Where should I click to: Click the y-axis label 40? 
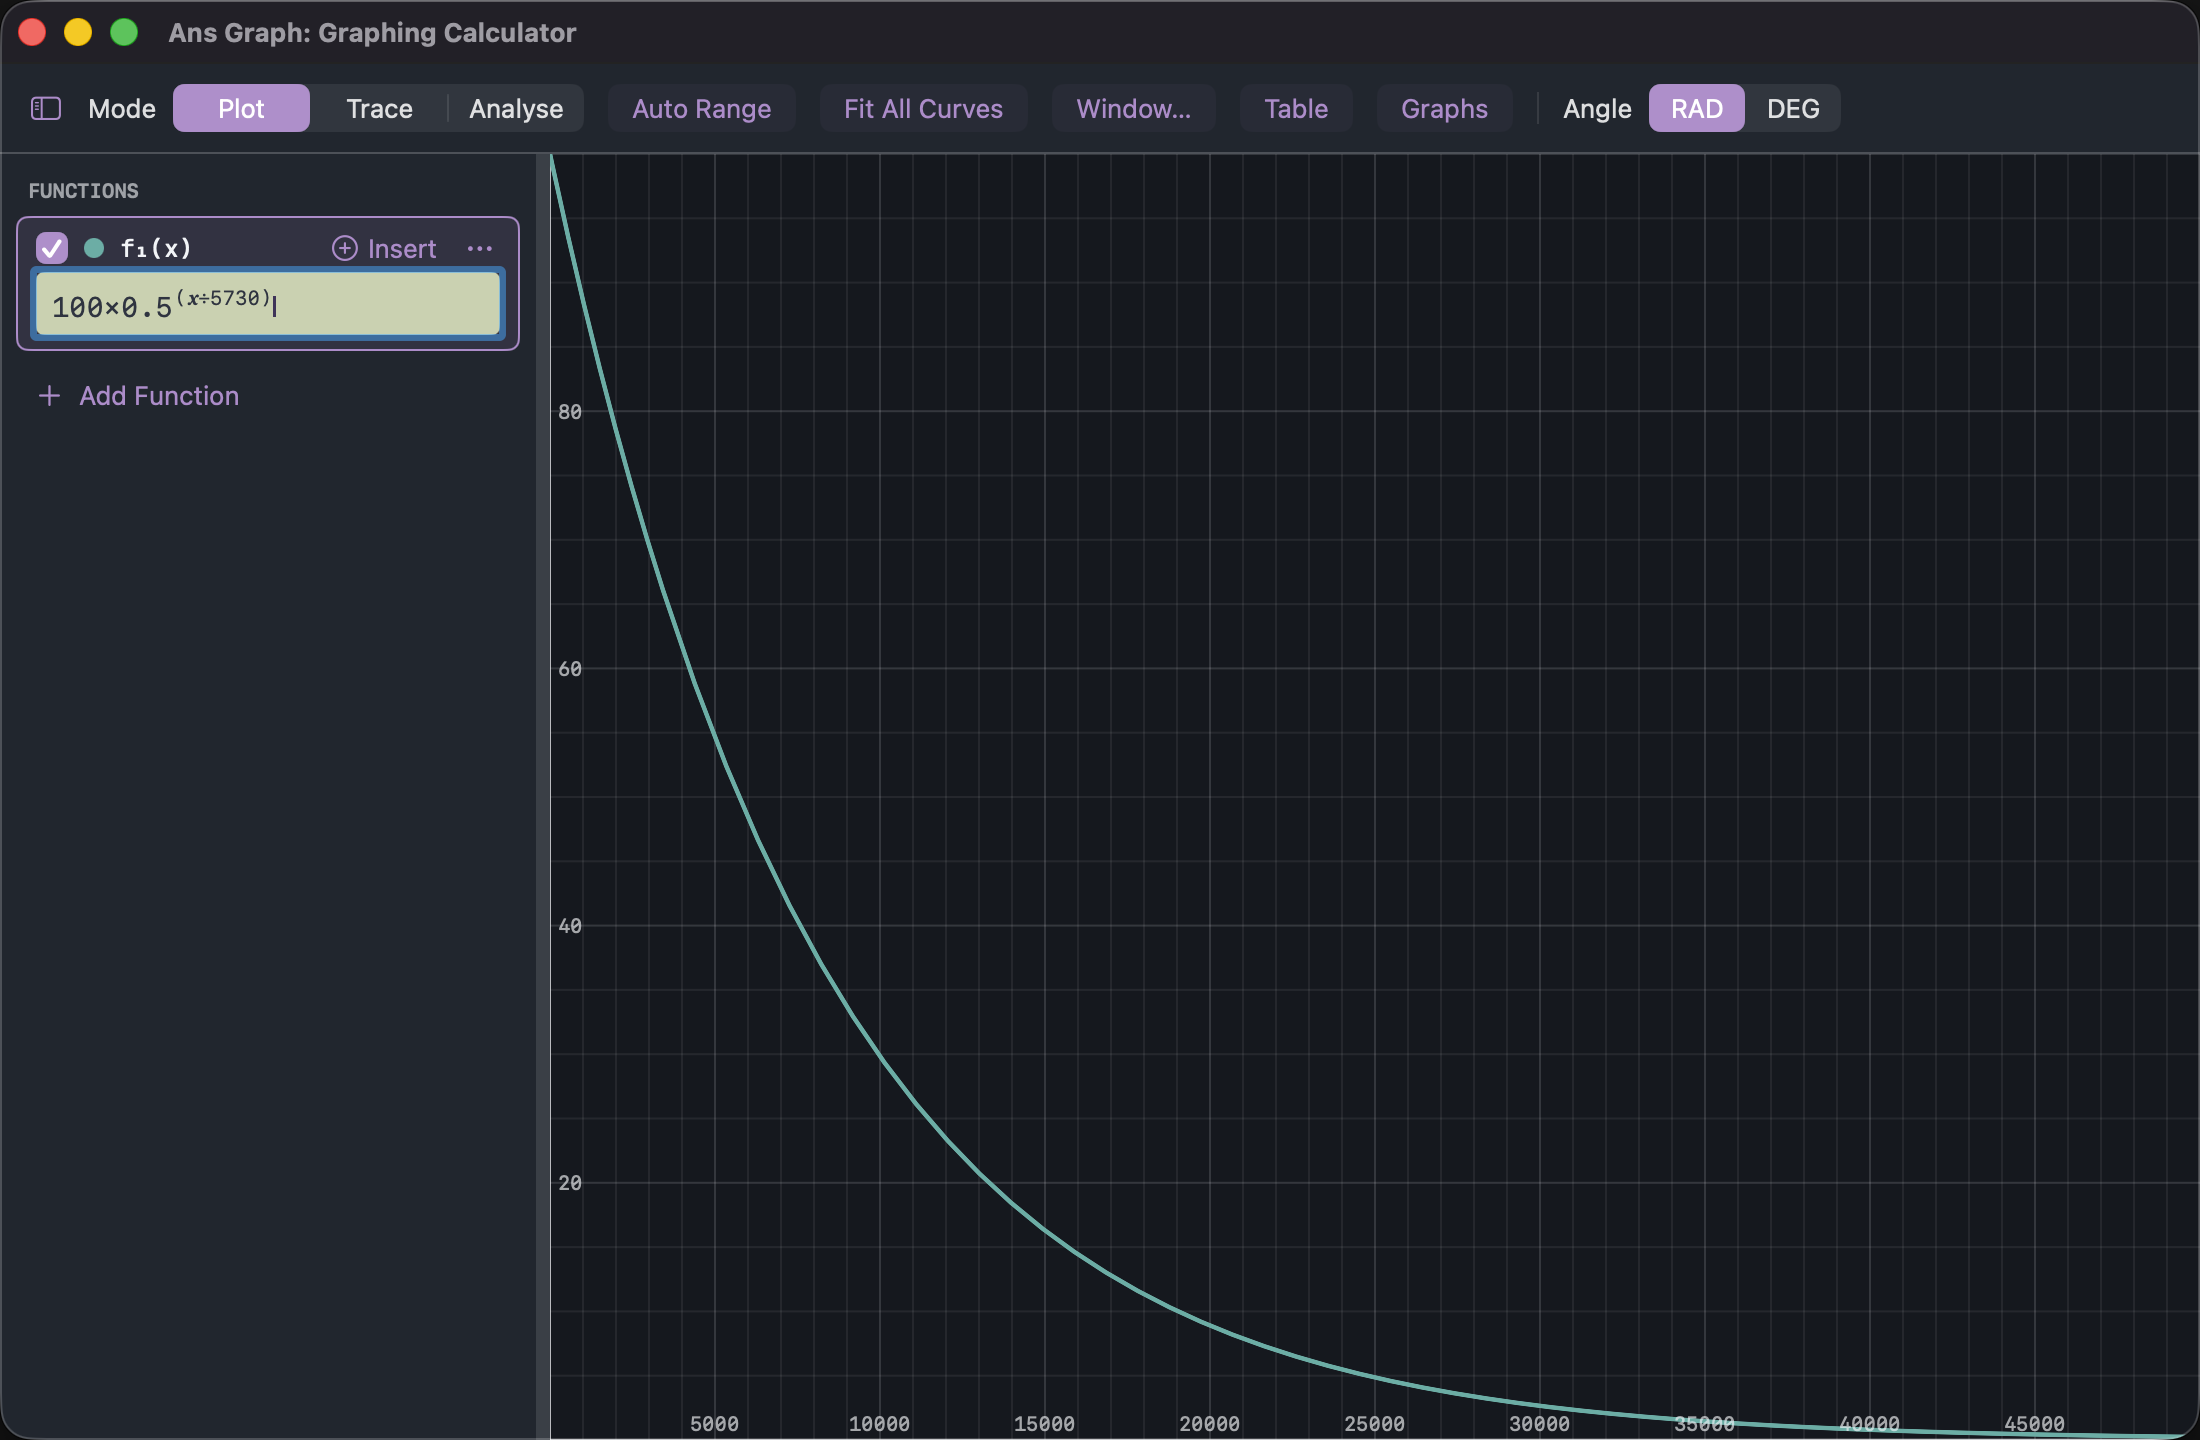pyautogui.click(x=570, y=926)
